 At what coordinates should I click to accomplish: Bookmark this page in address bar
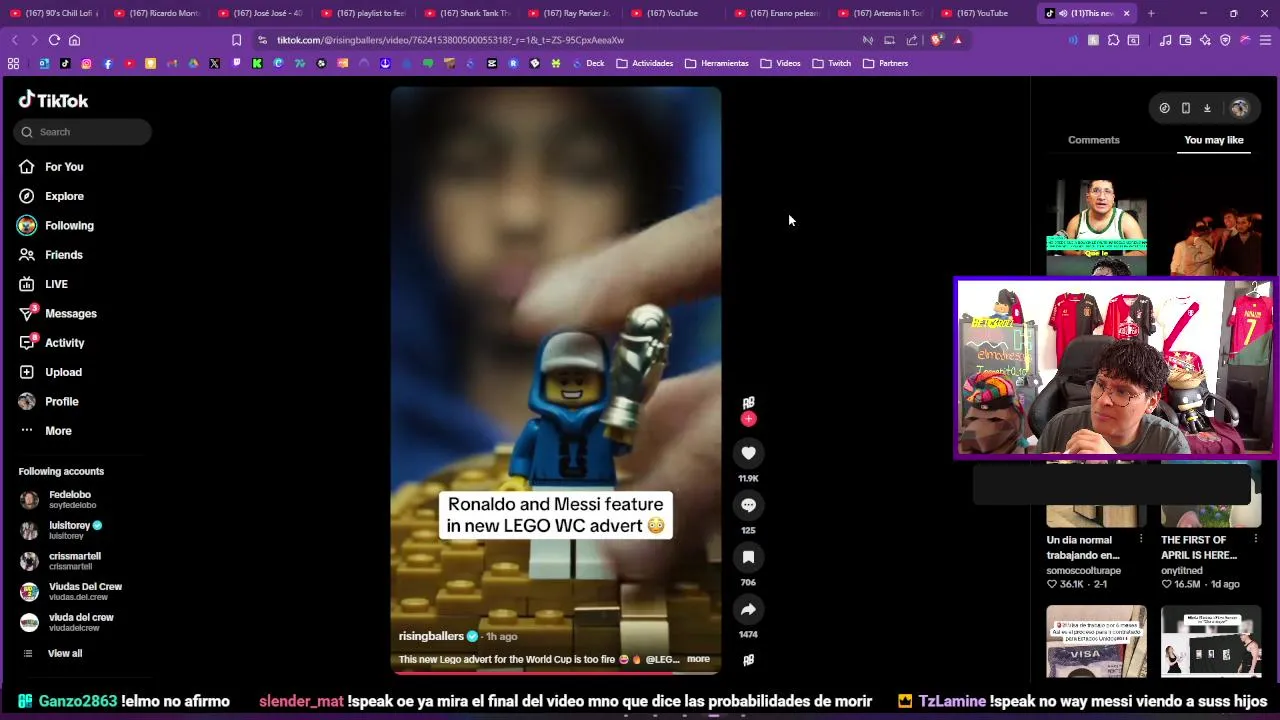click(x=236, y=40)
